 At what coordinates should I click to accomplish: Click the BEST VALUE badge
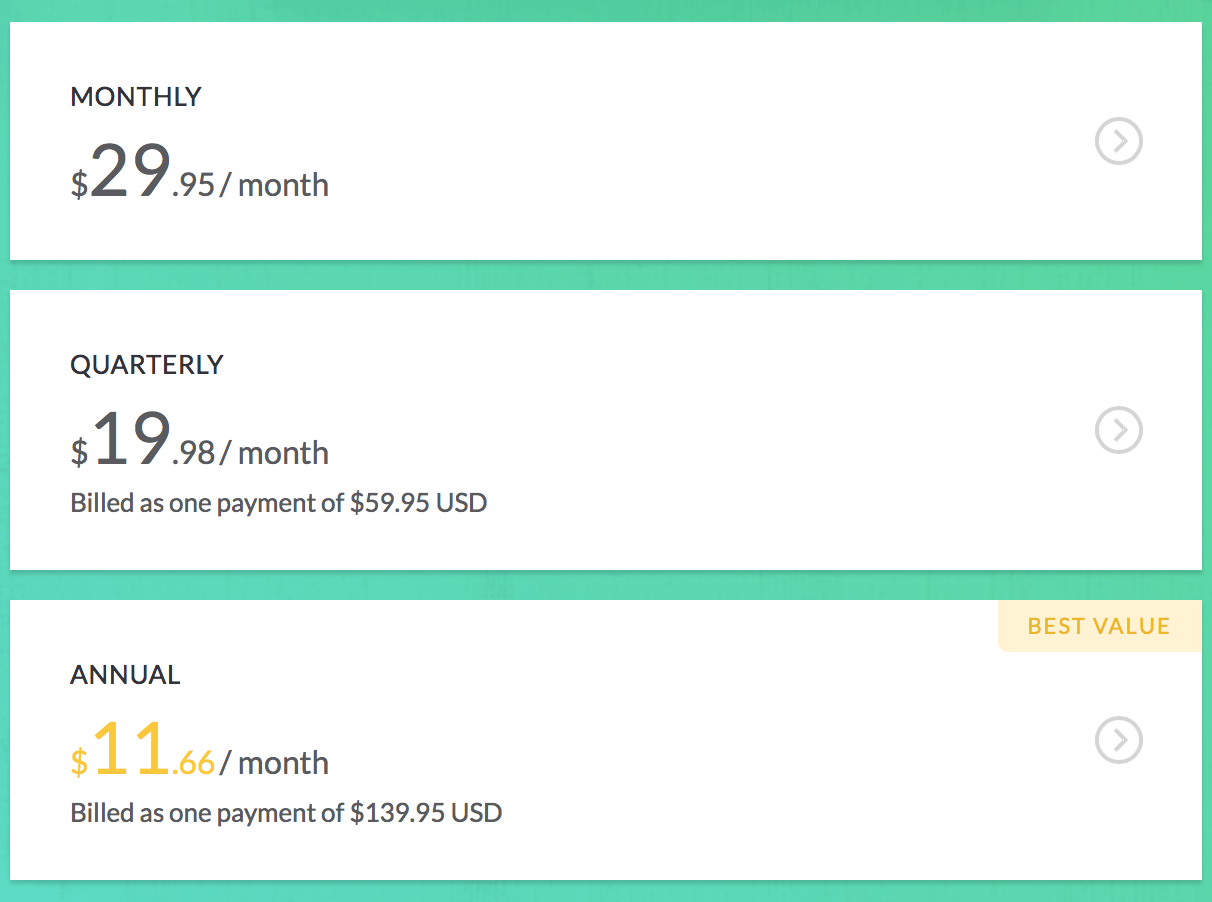[1098, 626]
